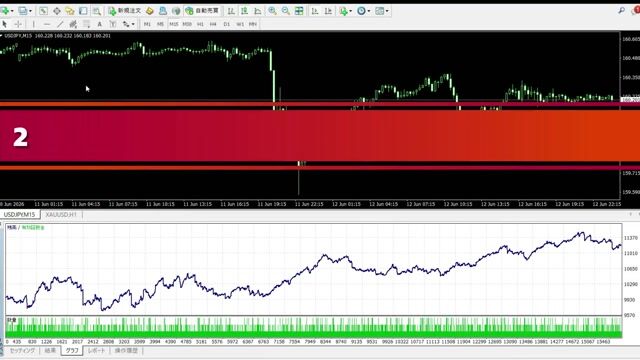Select the text label tool
The height and width of the screenshot is (360, 640).
tap(113, 24)
